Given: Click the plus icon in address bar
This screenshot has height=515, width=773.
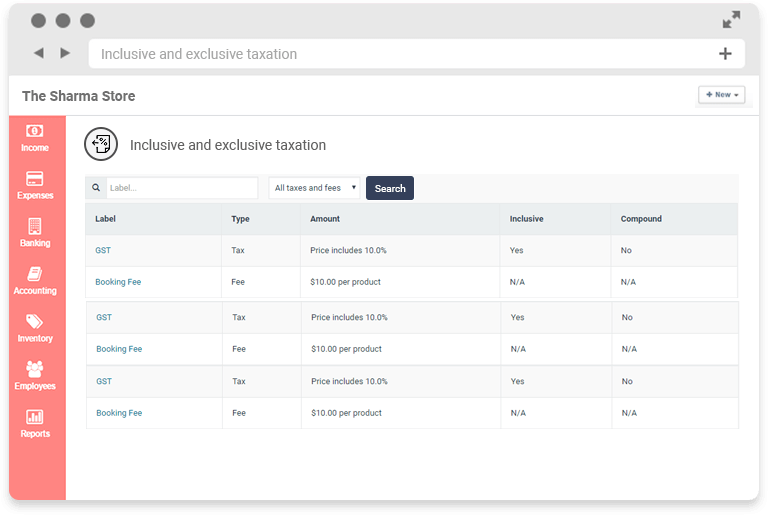Looking at the screenshot, I should click(725, 54).
